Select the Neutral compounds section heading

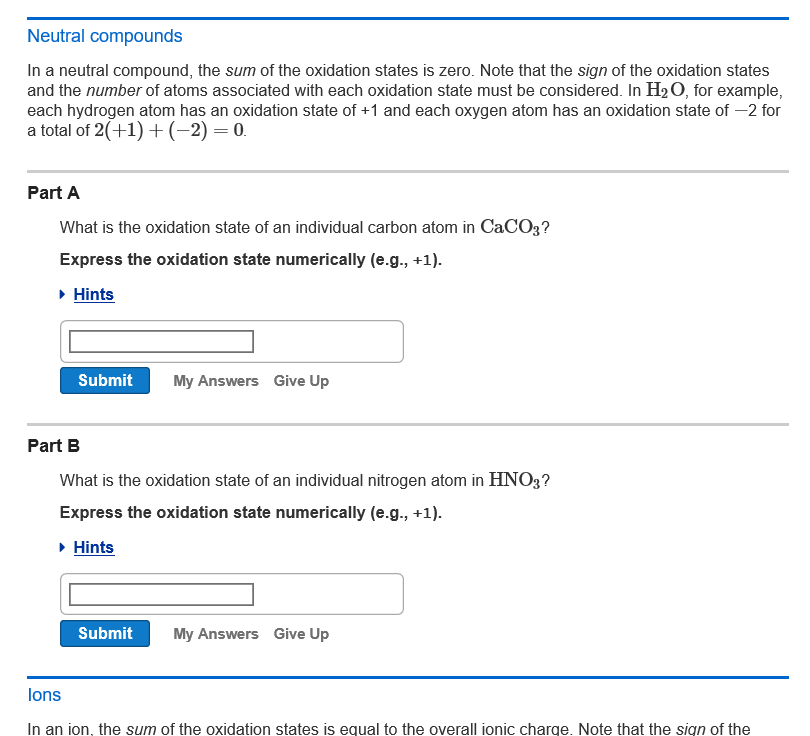tap(104, 36)
